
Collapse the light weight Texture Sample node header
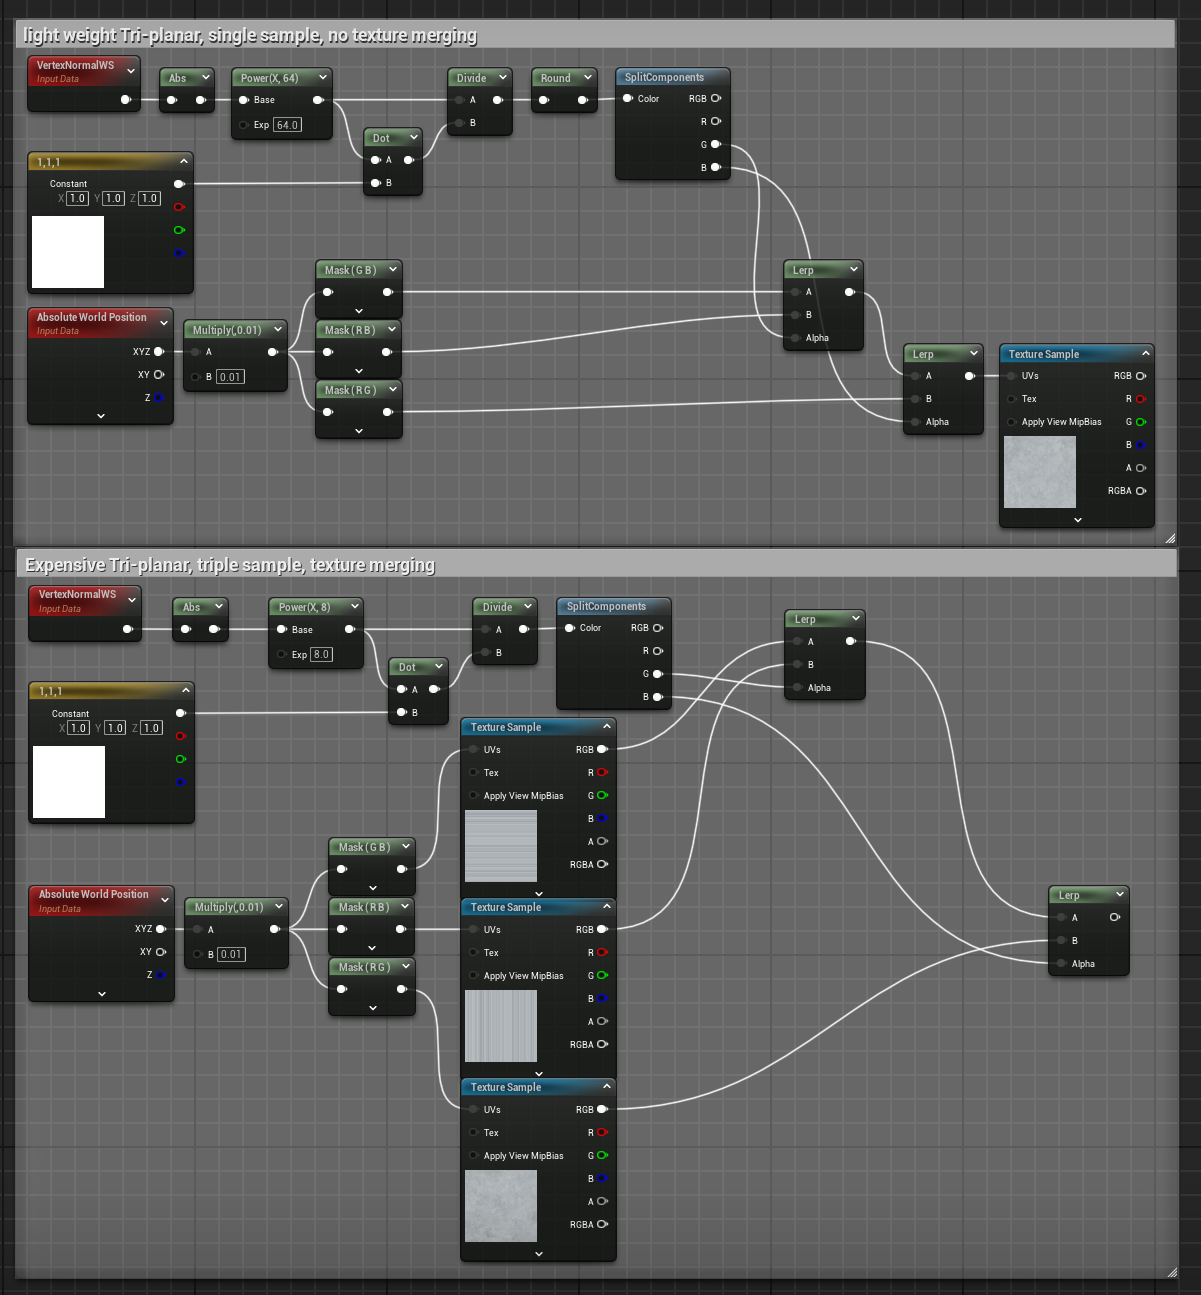point(1146,353)
